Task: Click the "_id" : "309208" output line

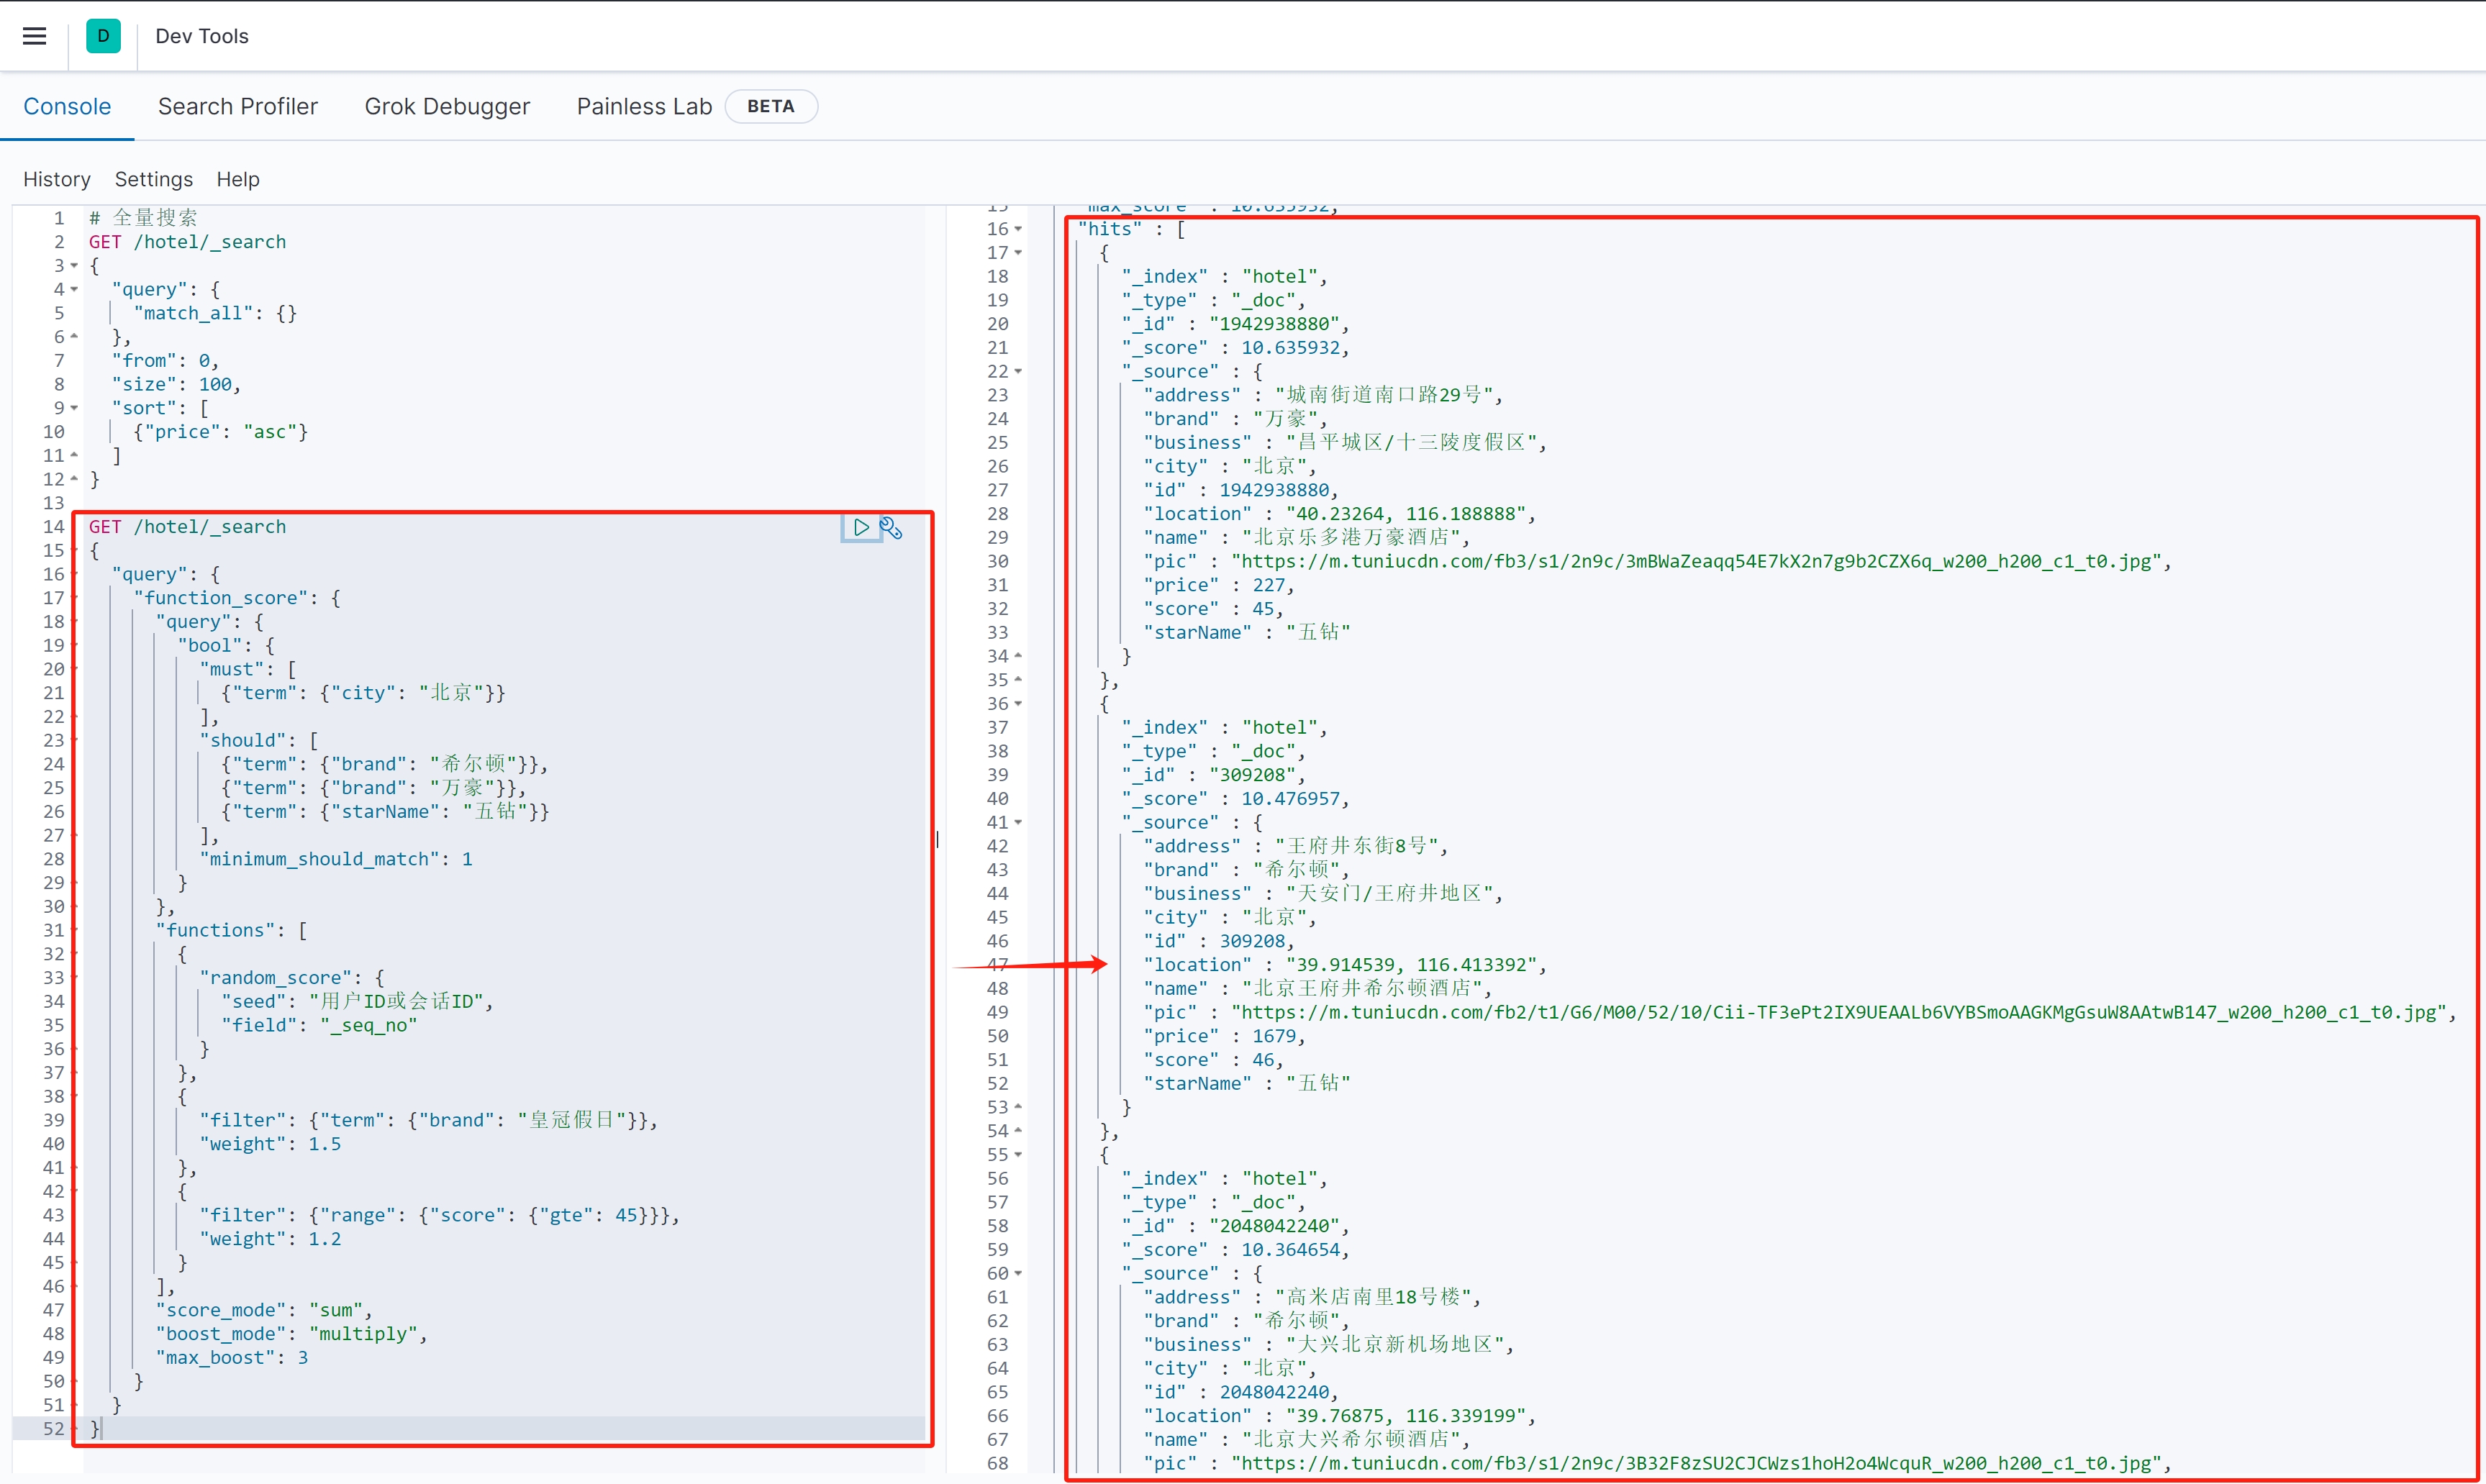Action: (x=1213, y=775)
